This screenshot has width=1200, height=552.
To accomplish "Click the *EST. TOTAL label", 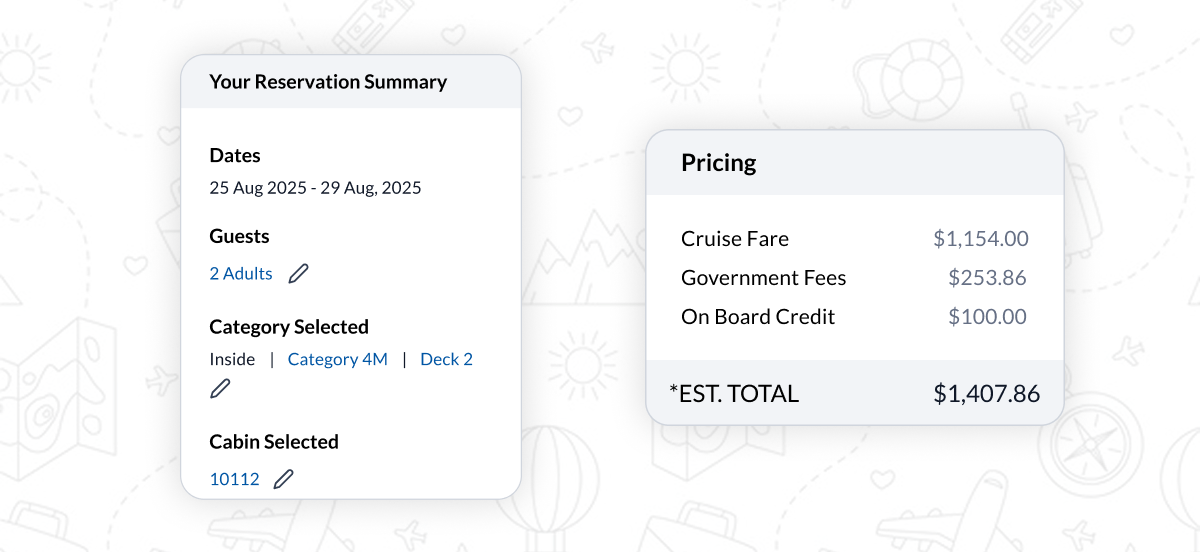I will coord(734,394).
